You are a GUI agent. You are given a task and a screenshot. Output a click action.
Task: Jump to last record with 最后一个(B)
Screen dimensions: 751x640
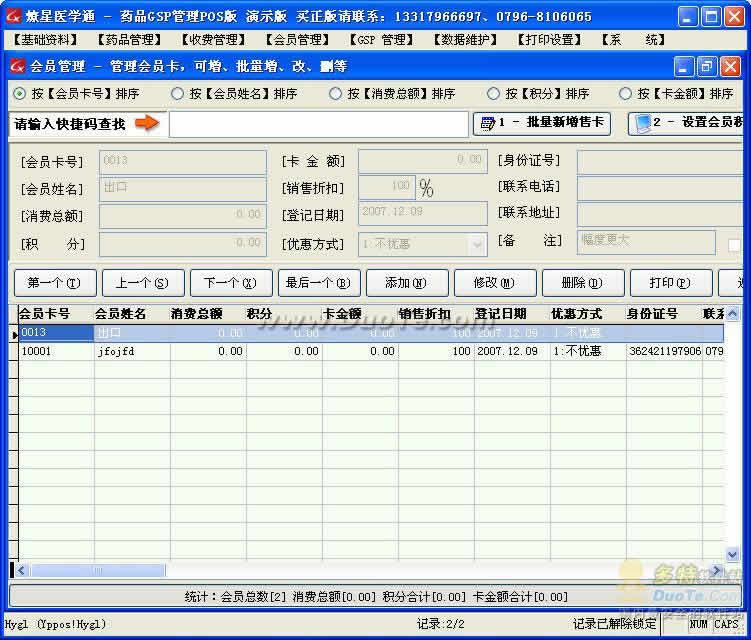pos(319,283)
